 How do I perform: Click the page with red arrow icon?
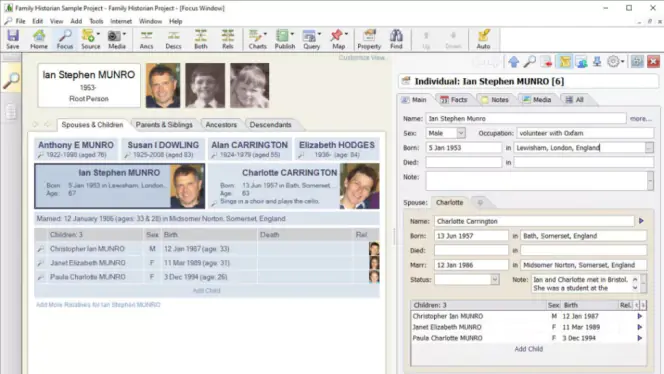coord(546,62)
